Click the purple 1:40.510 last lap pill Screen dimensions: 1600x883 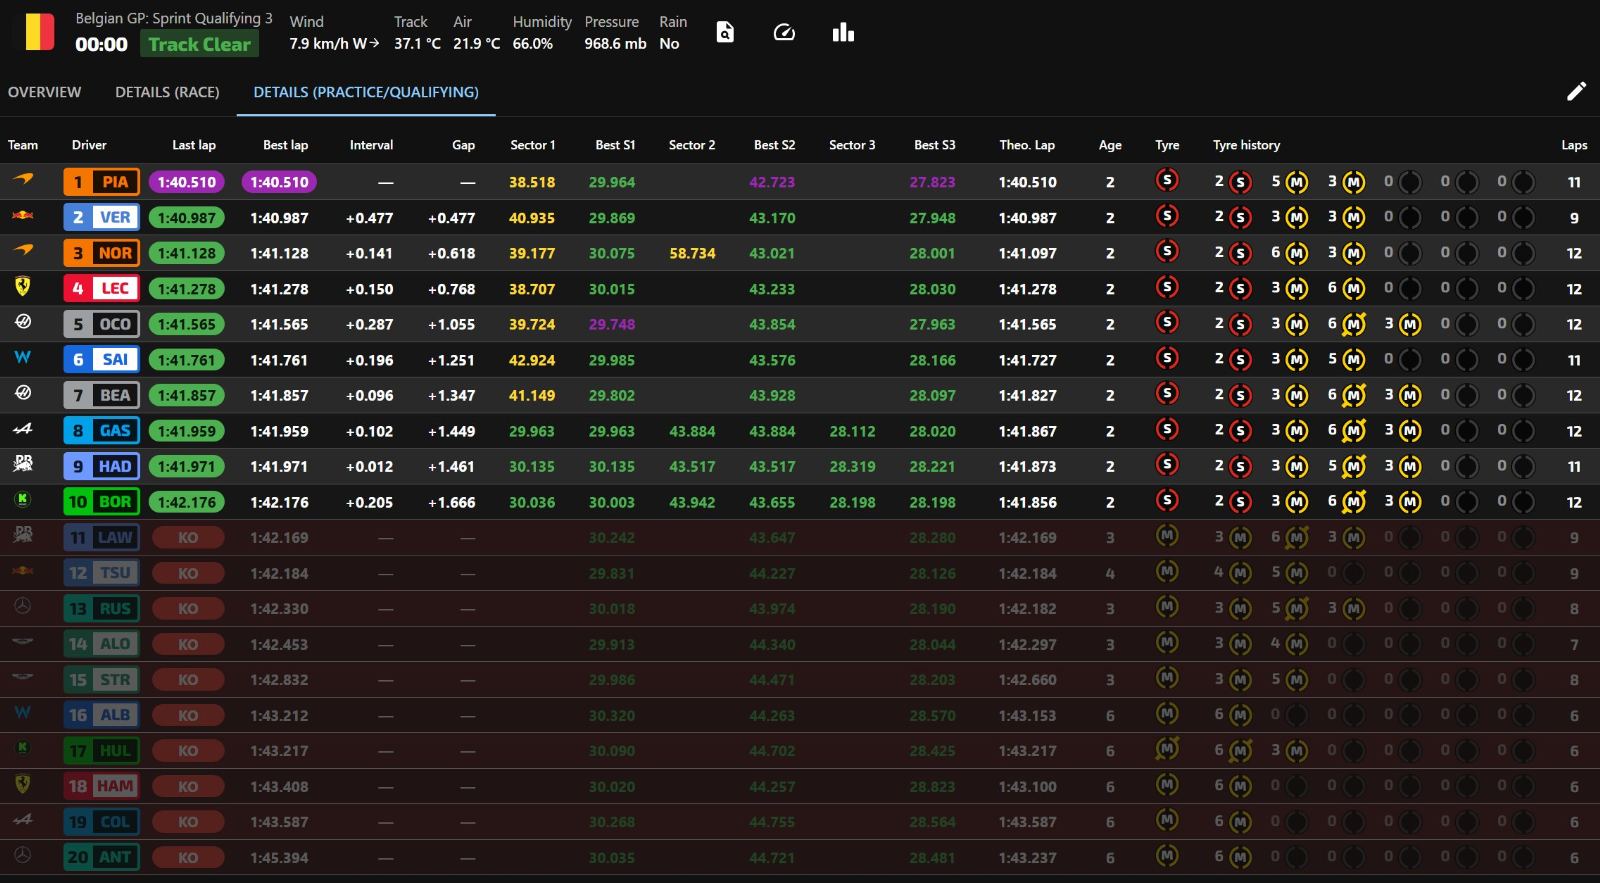click(x=187, y=182)
